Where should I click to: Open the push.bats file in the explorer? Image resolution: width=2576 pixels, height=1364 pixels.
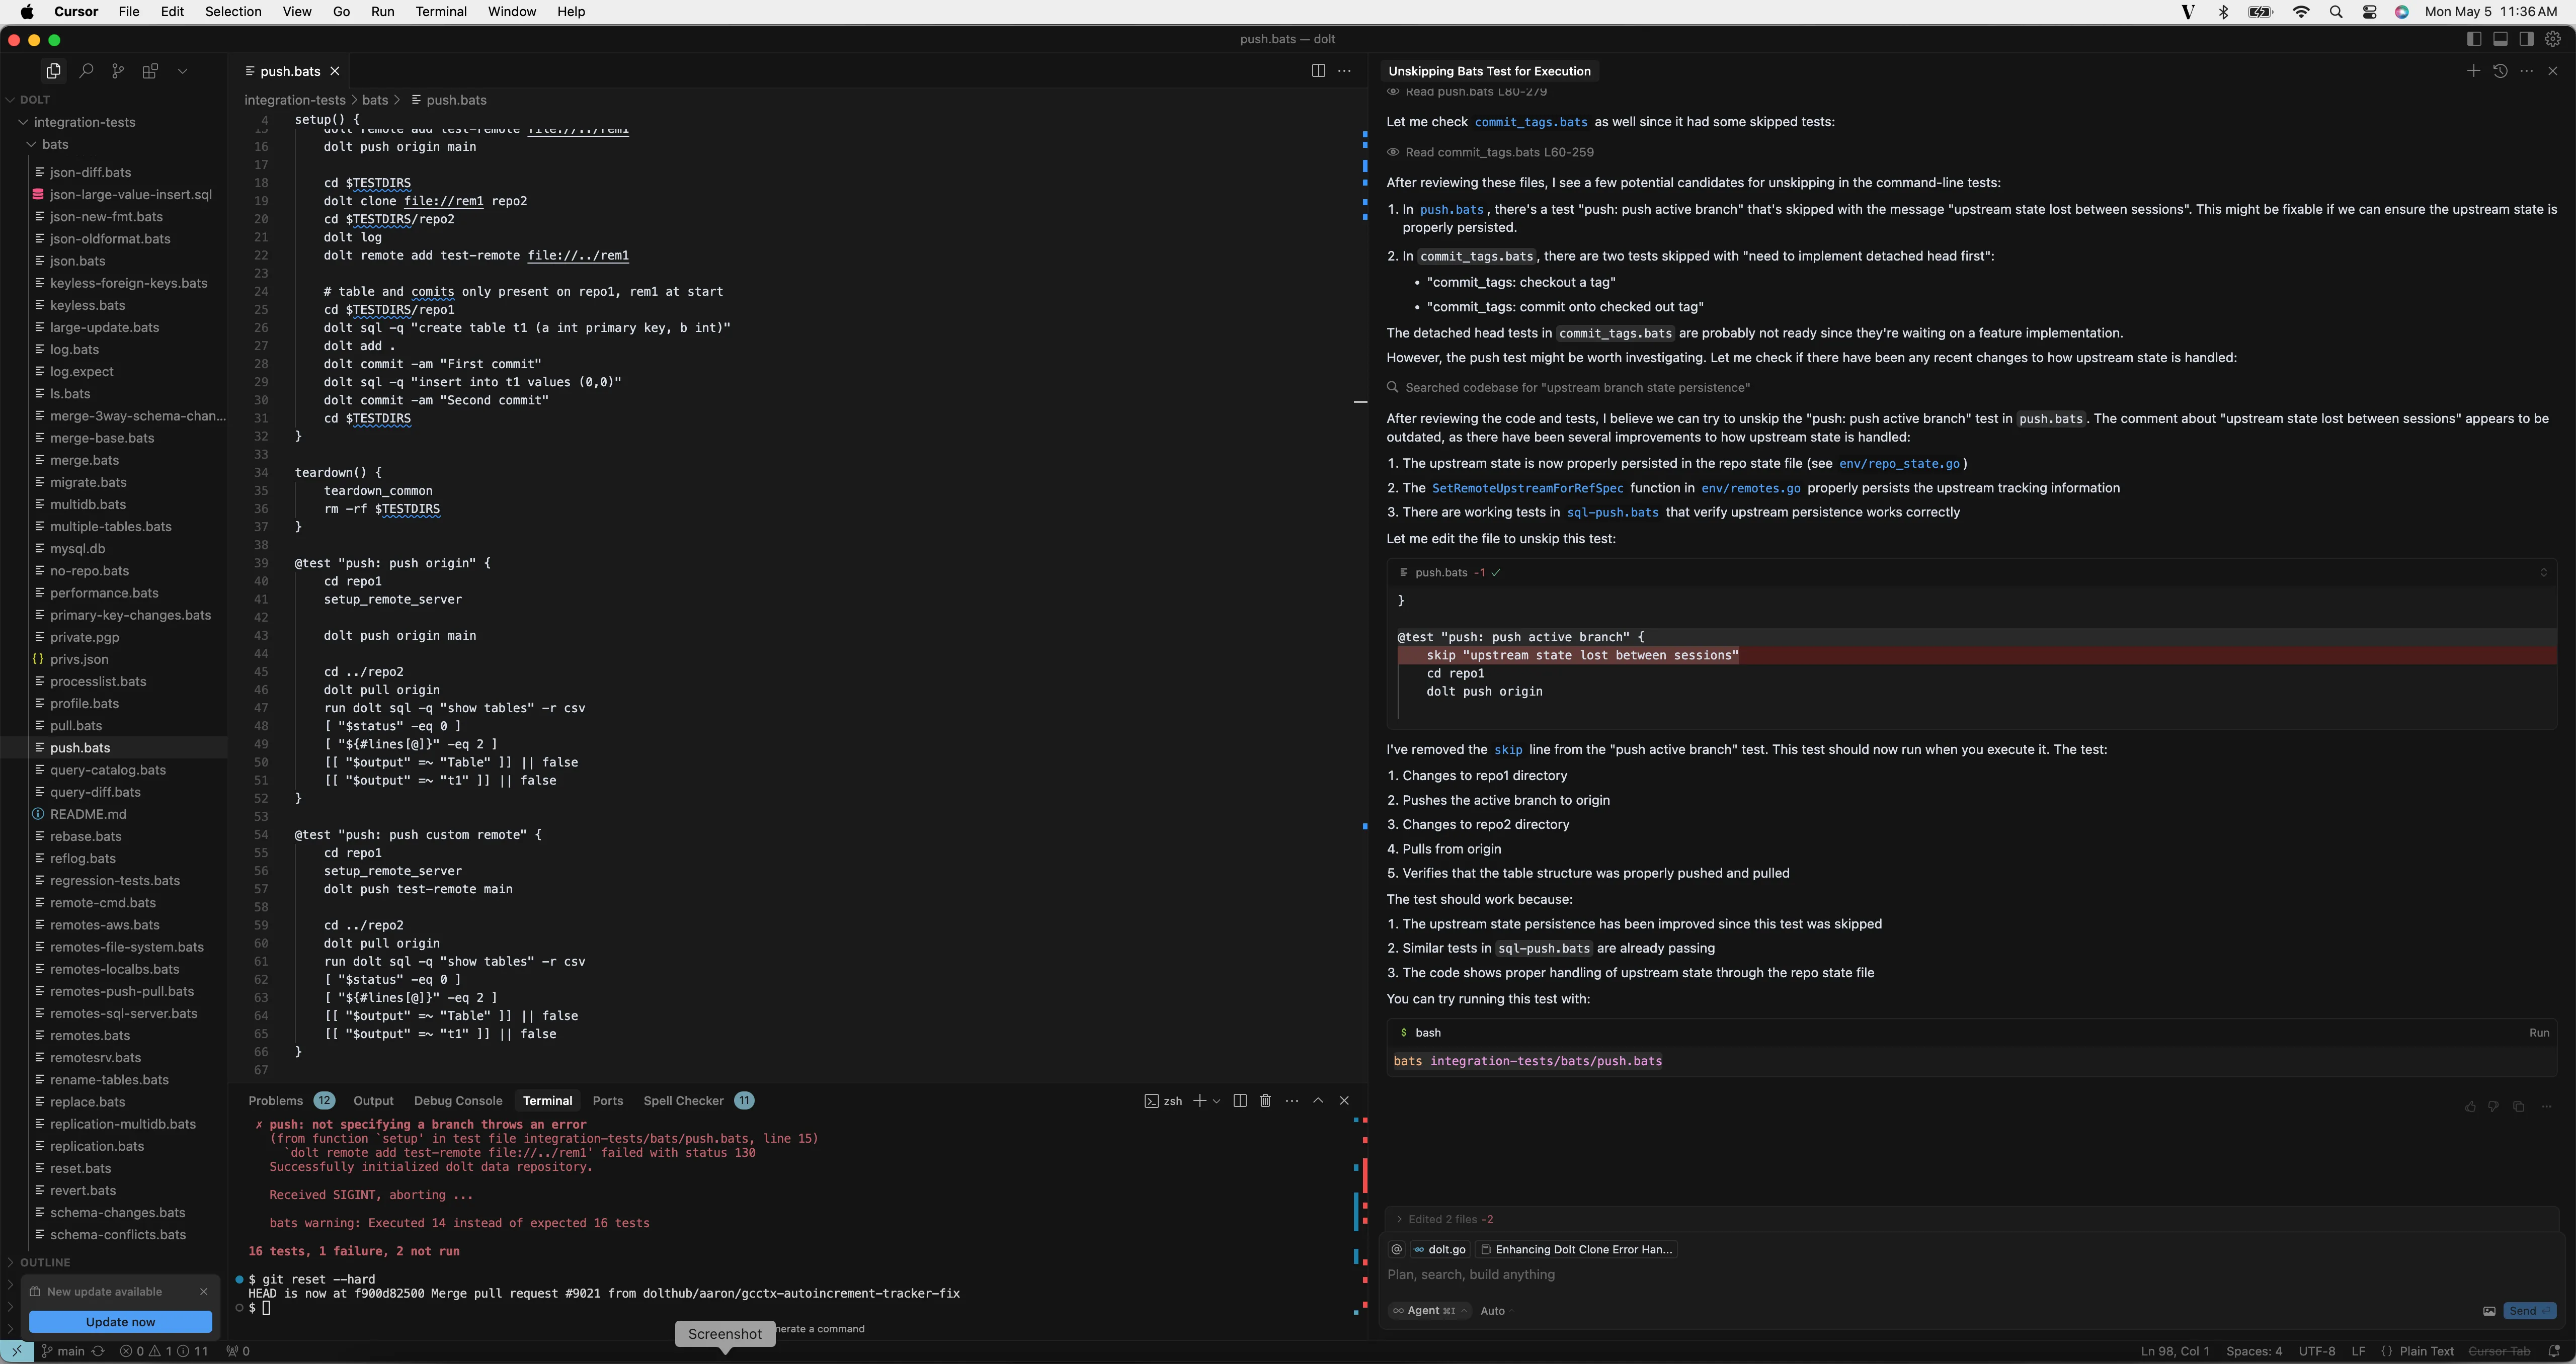(x=80, y=747)
